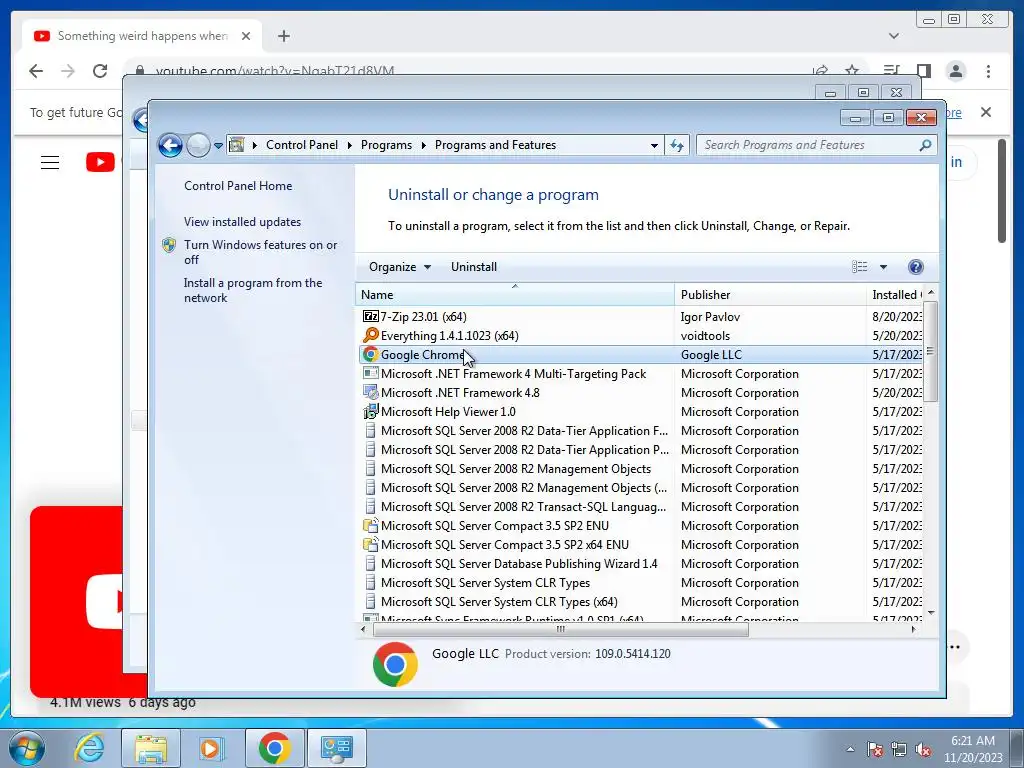Sort the list by the Name column header
Image resolution: width=1024 pixels, height=768 pixels.
pos(515,295)
